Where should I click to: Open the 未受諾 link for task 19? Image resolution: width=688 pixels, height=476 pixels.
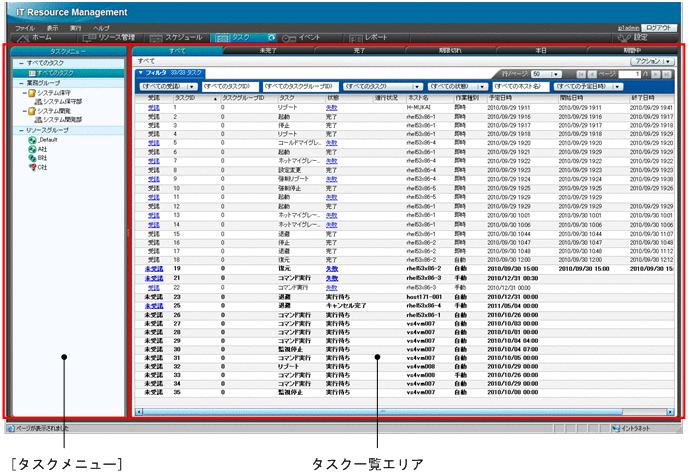(x=154, y=269)
